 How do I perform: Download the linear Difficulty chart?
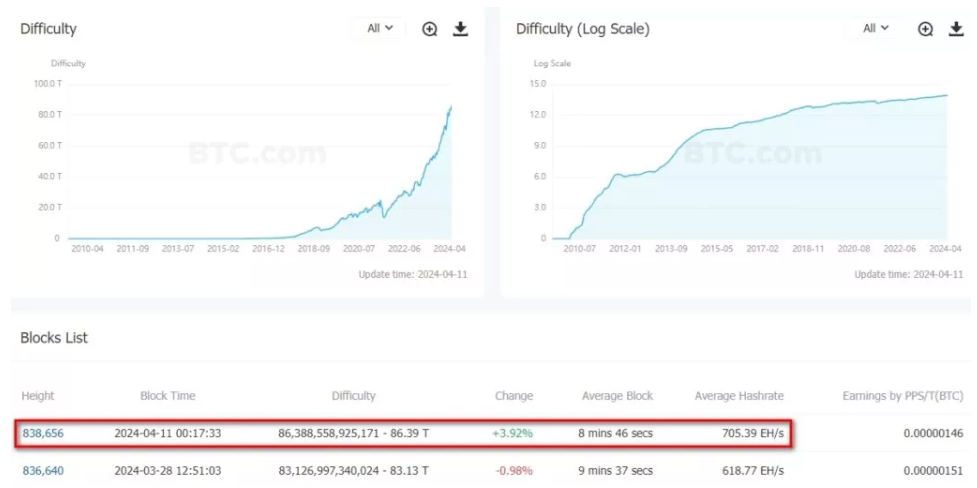pos(460,29)
